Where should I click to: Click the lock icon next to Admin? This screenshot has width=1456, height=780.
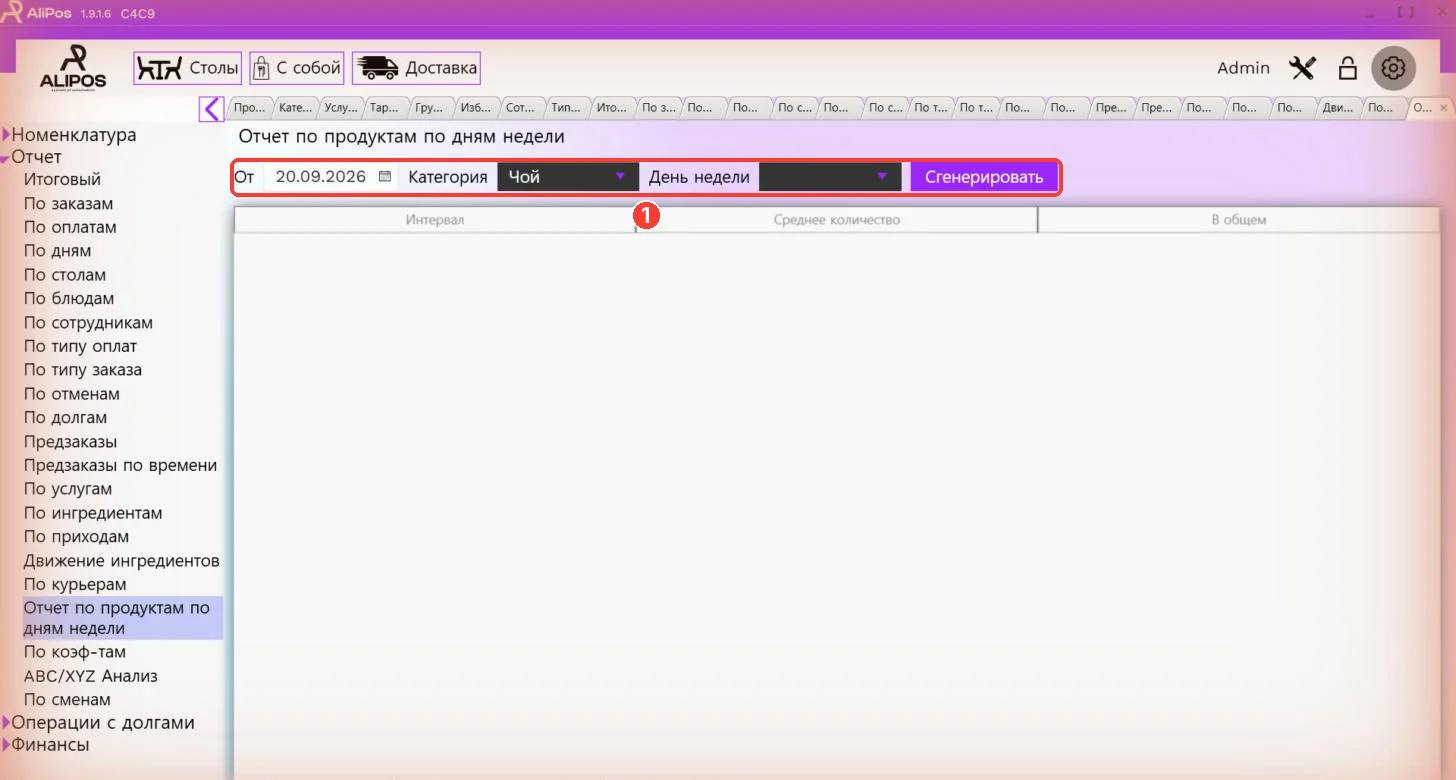[1348, 68]
